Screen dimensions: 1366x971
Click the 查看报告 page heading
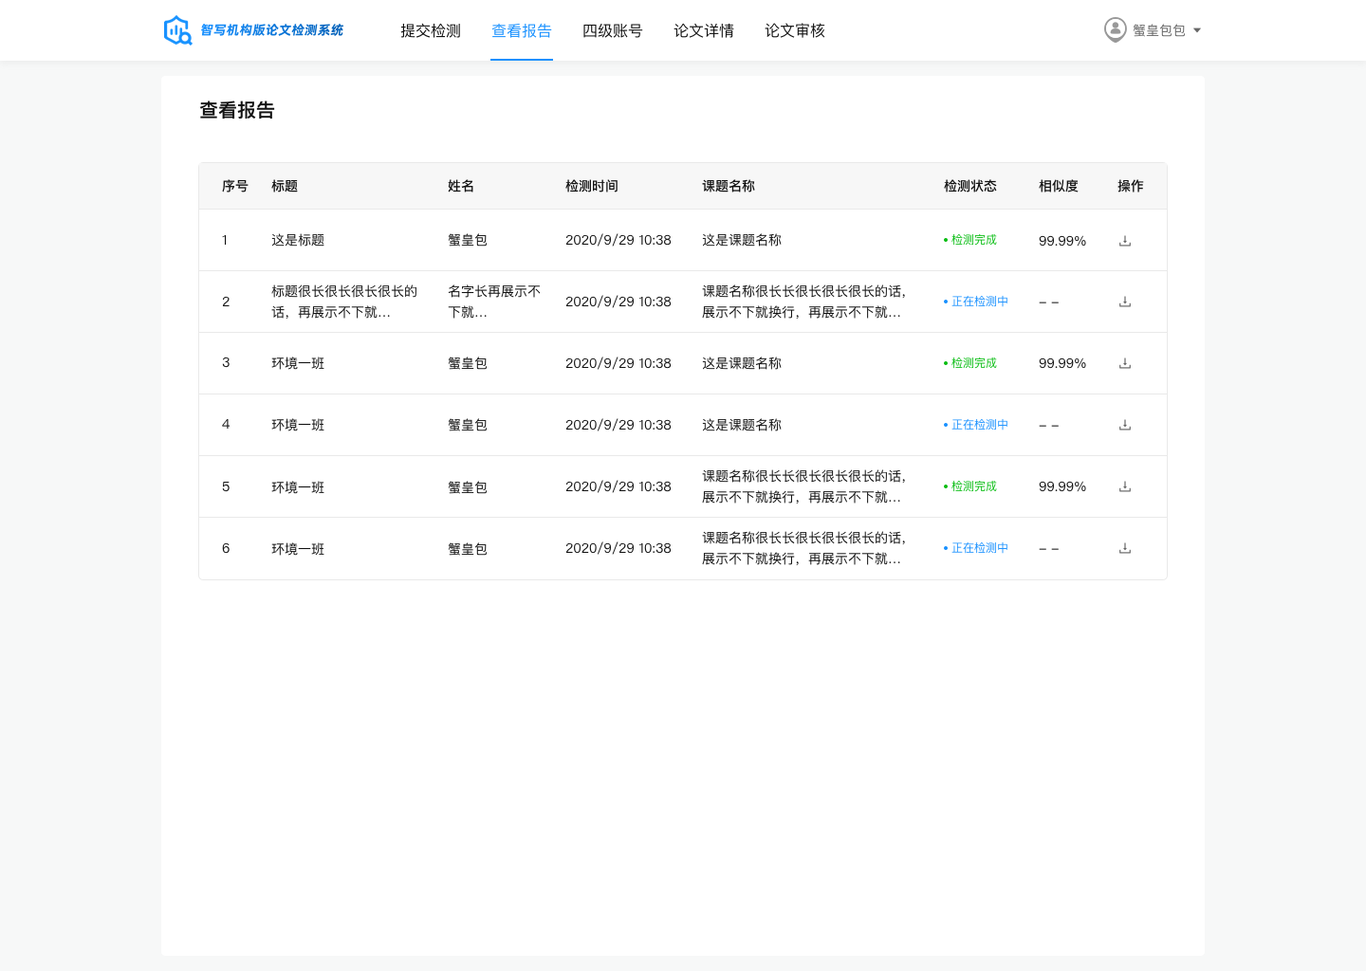coord(237,111)
